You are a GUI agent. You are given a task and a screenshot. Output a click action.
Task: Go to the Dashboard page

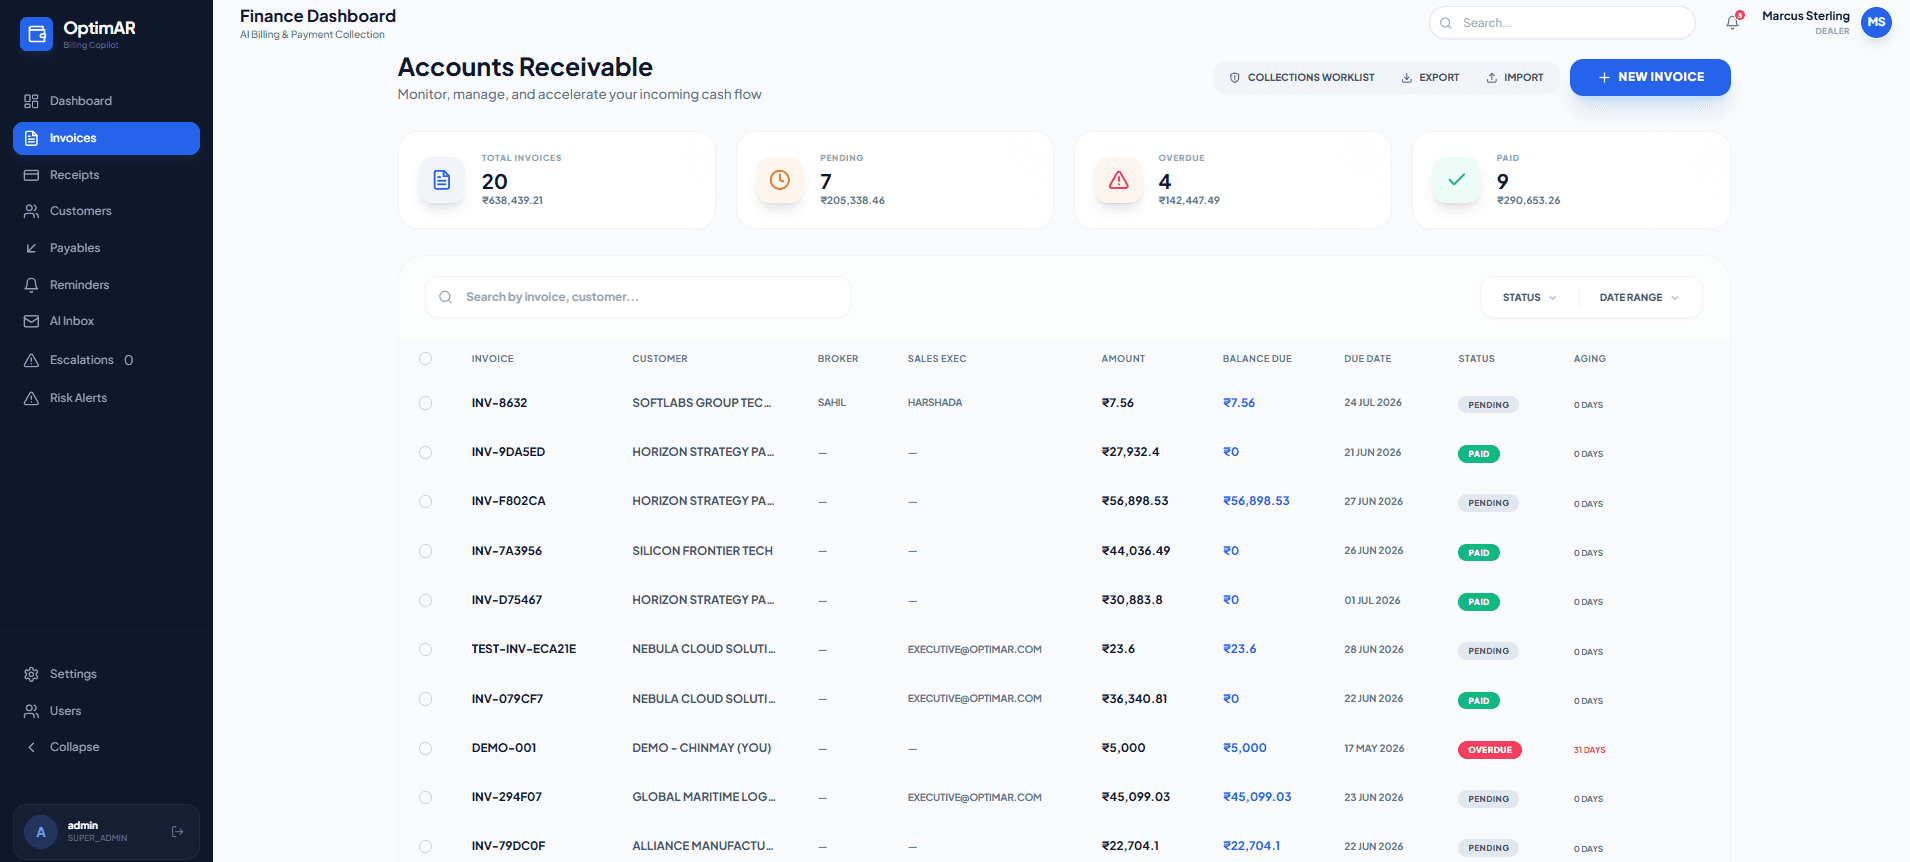pyautogui.click(x=106, y=101)
